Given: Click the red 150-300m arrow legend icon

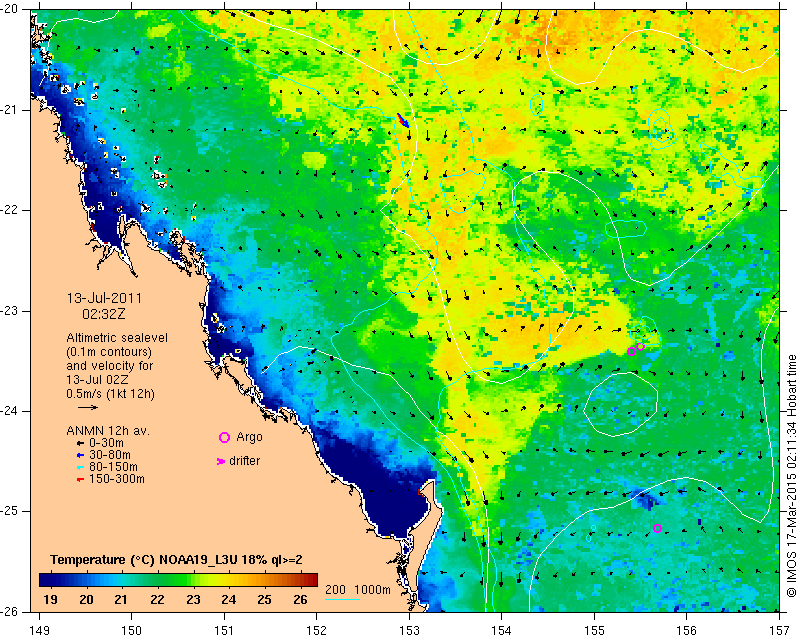Looking at the screenshot, I should 80,480.
